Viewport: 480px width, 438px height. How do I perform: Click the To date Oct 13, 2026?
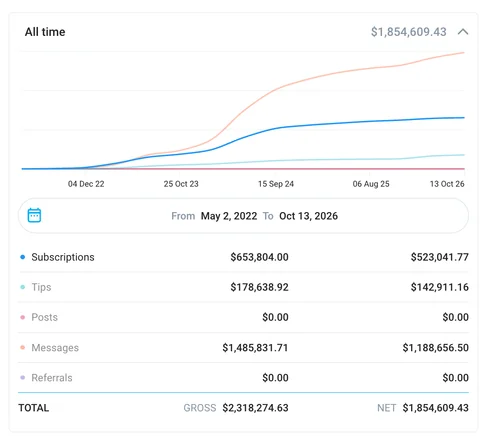point(308,216)
